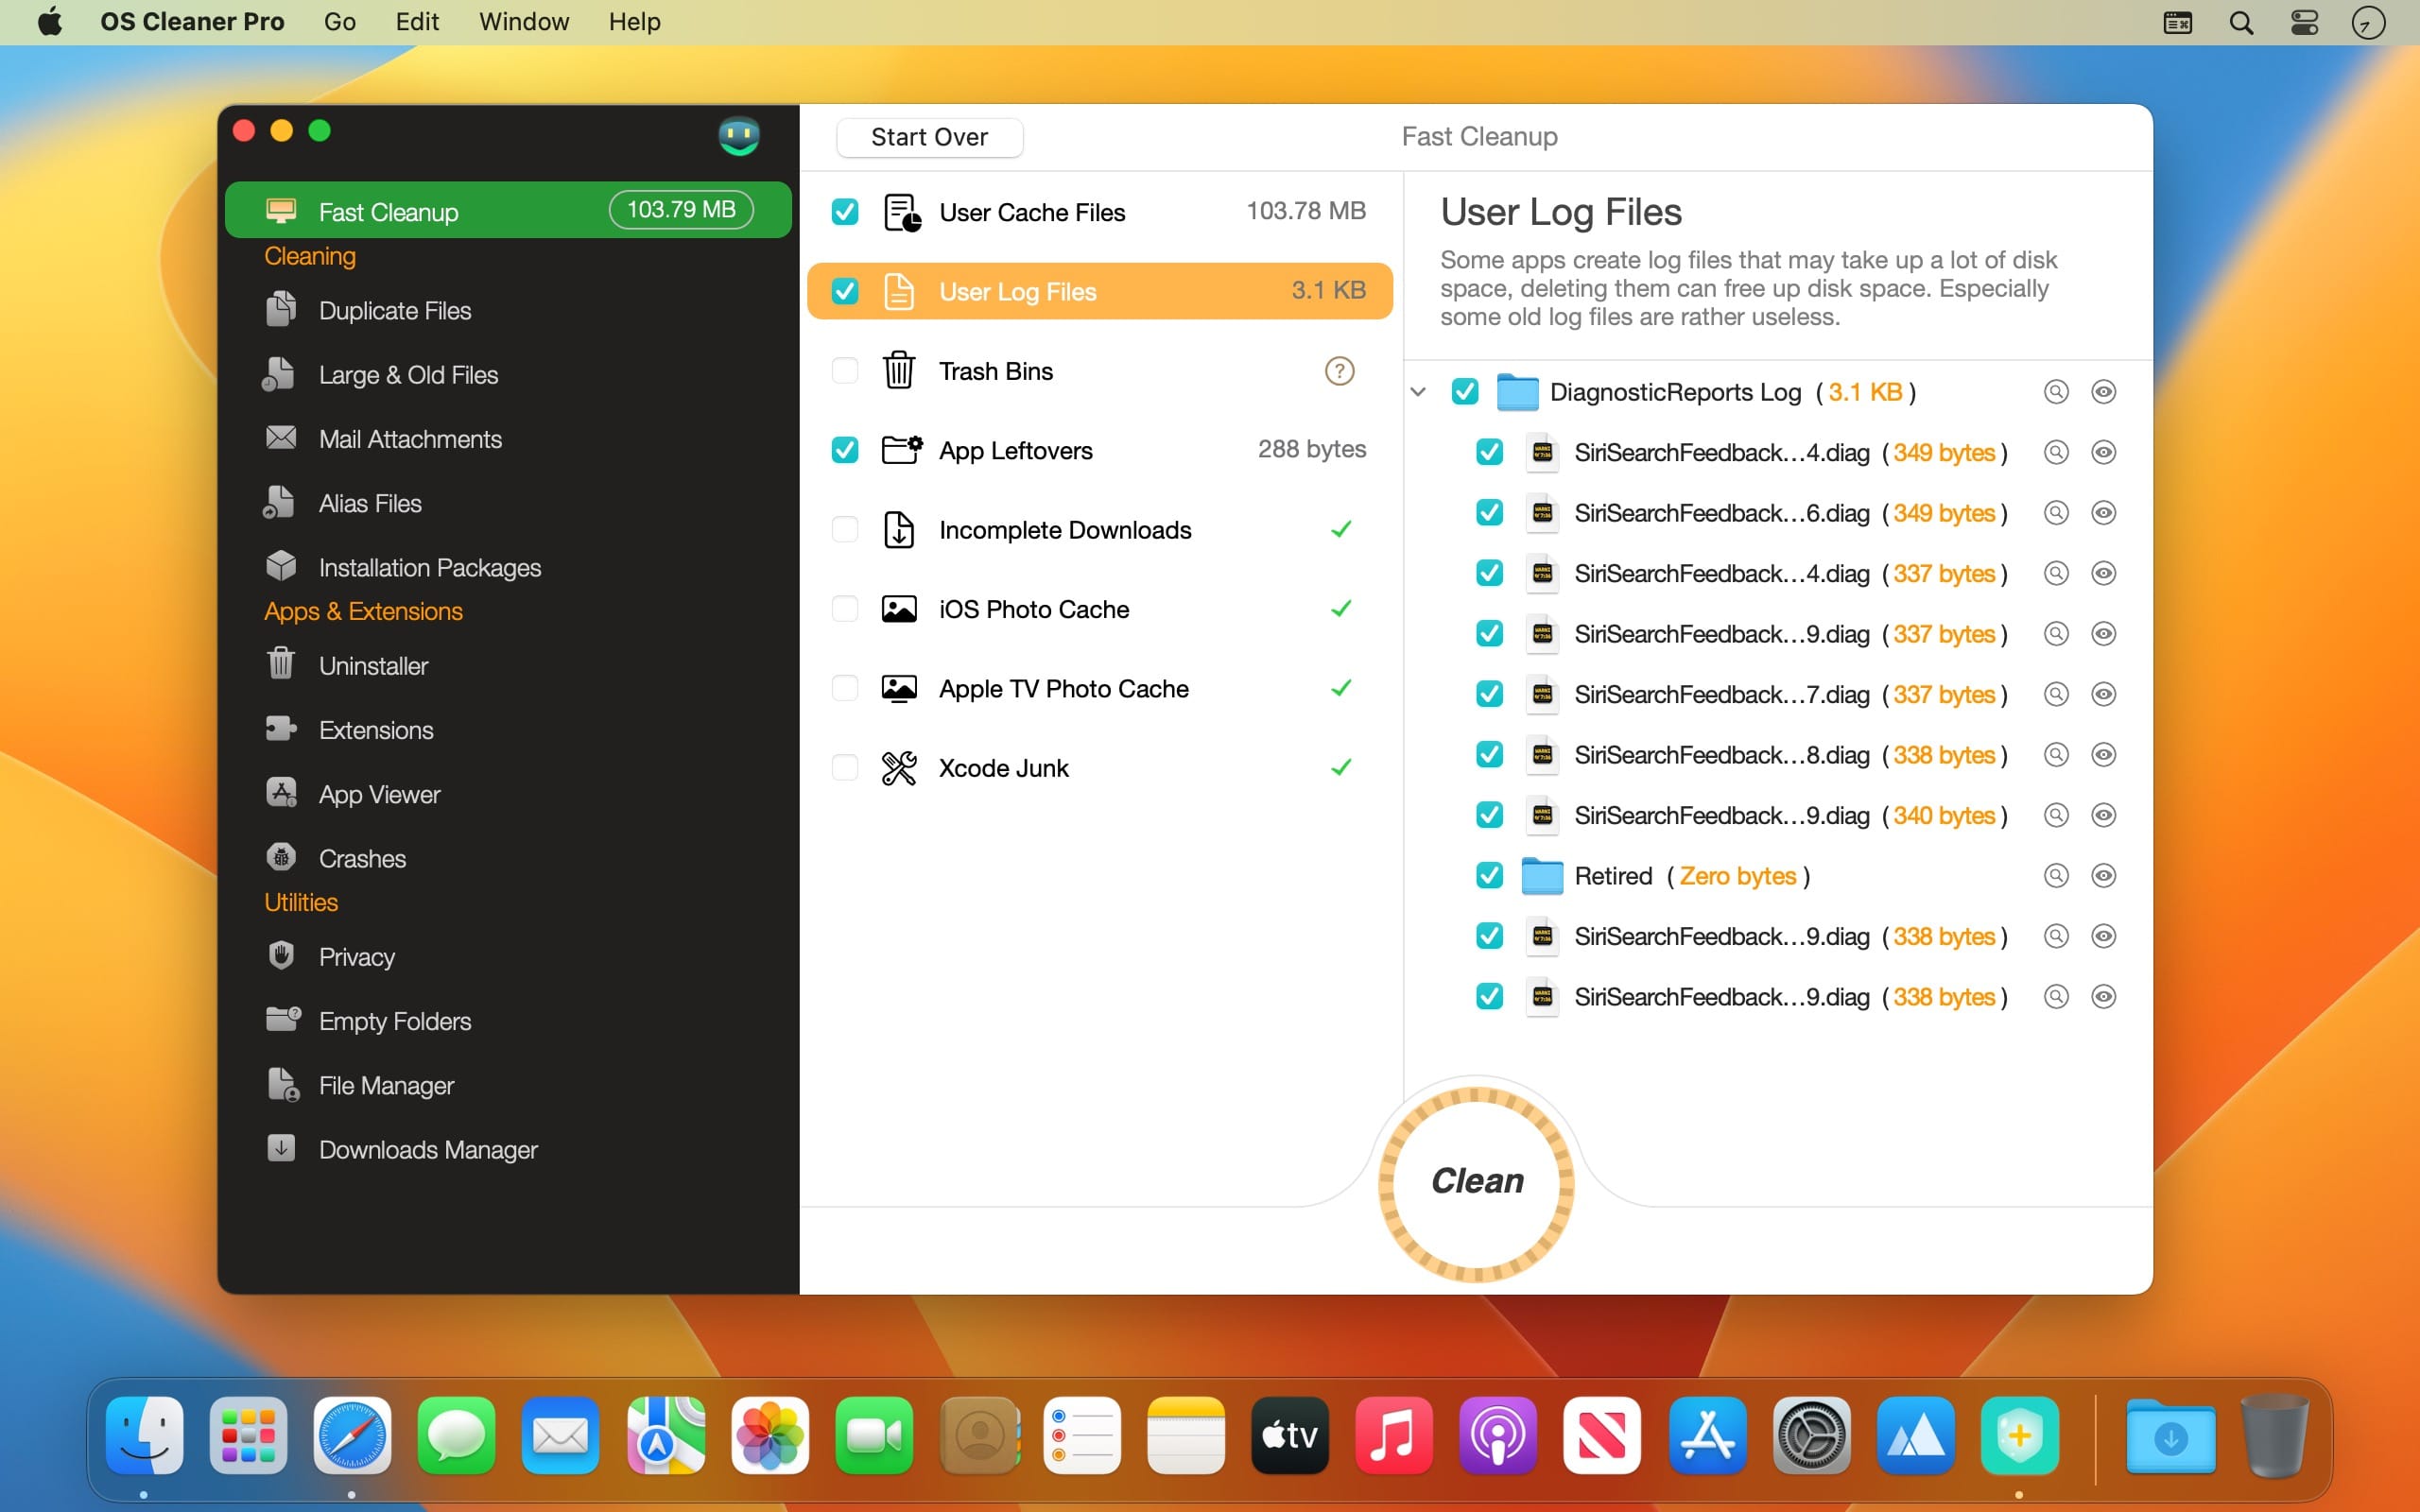
Task: Collapse the DiagnosticReports Log tree chevron
Action: (x=1418, y=392)
